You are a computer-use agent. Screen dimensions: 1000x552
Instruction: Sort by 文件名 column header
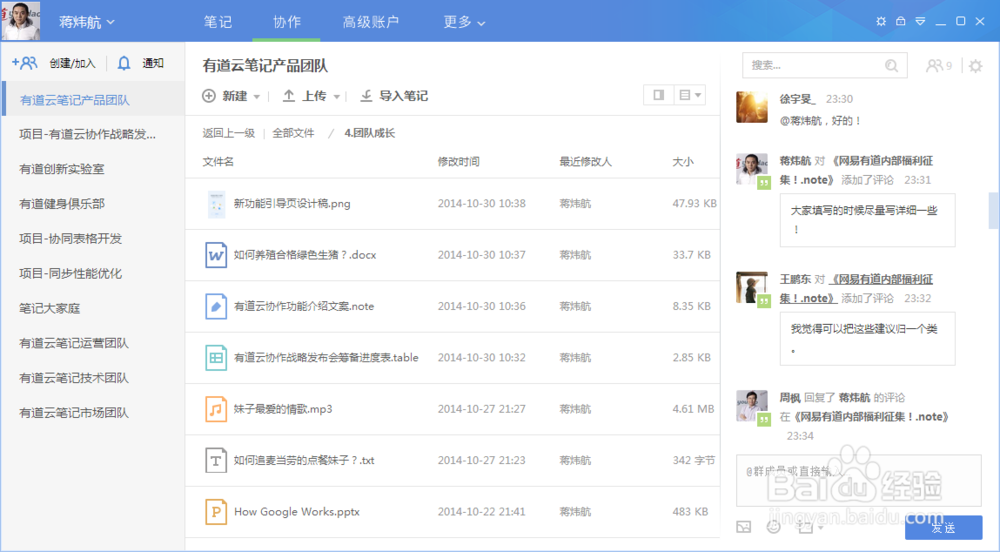click(218, 162)
